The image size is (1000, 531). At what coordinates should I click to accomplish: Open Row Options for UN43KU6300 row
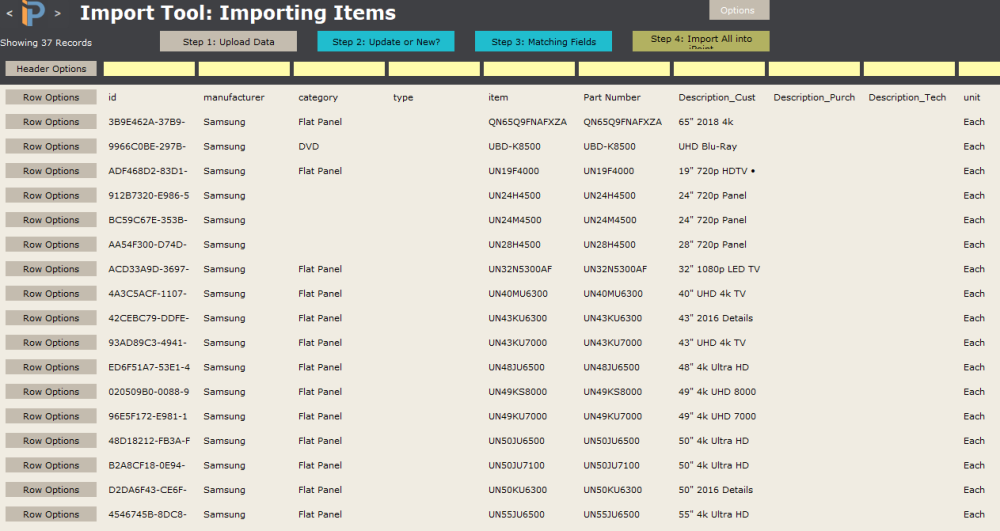(51, 318)
